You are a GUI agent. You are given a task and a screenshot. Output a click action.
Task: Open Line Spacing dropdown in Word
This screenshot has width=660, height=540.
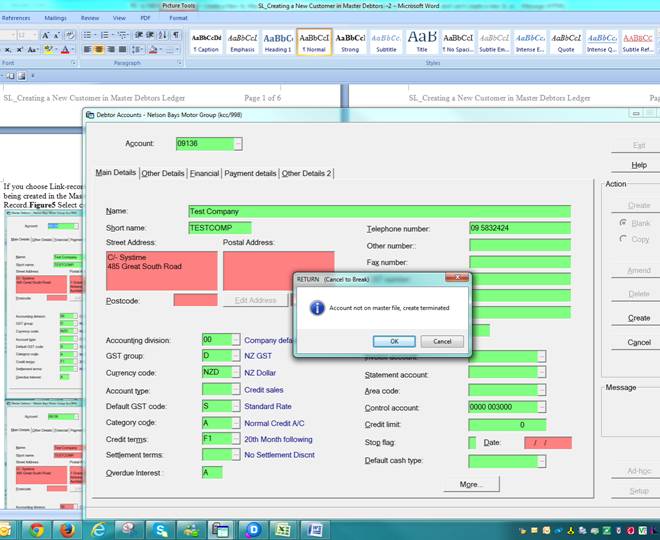(x=137, y=50)
